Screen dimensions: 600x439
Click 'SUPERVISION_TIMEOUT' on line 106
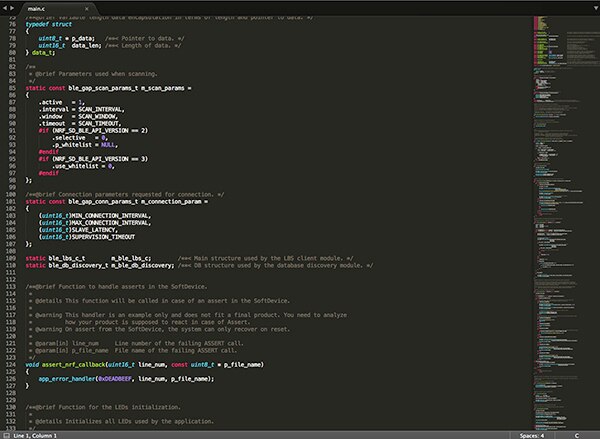[x=103, y=237]
